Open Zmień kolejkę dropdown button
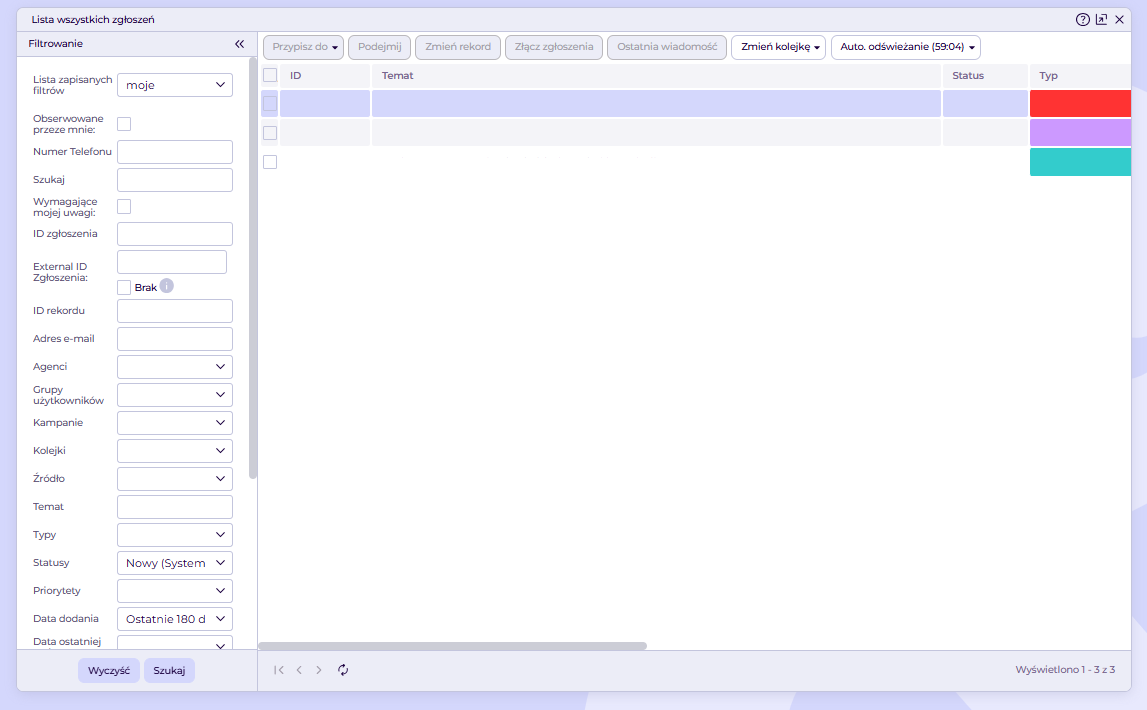 click(x=778, y=47)
